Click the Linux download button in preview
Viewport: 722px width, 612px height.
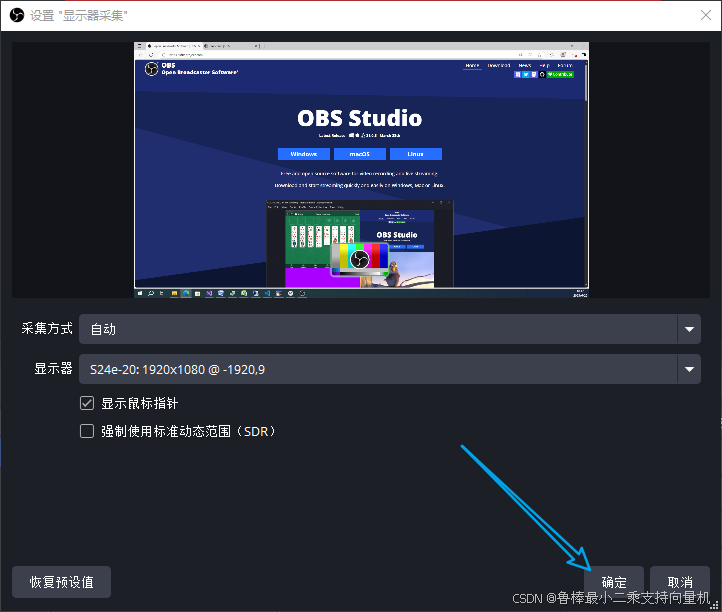[416, 154]
